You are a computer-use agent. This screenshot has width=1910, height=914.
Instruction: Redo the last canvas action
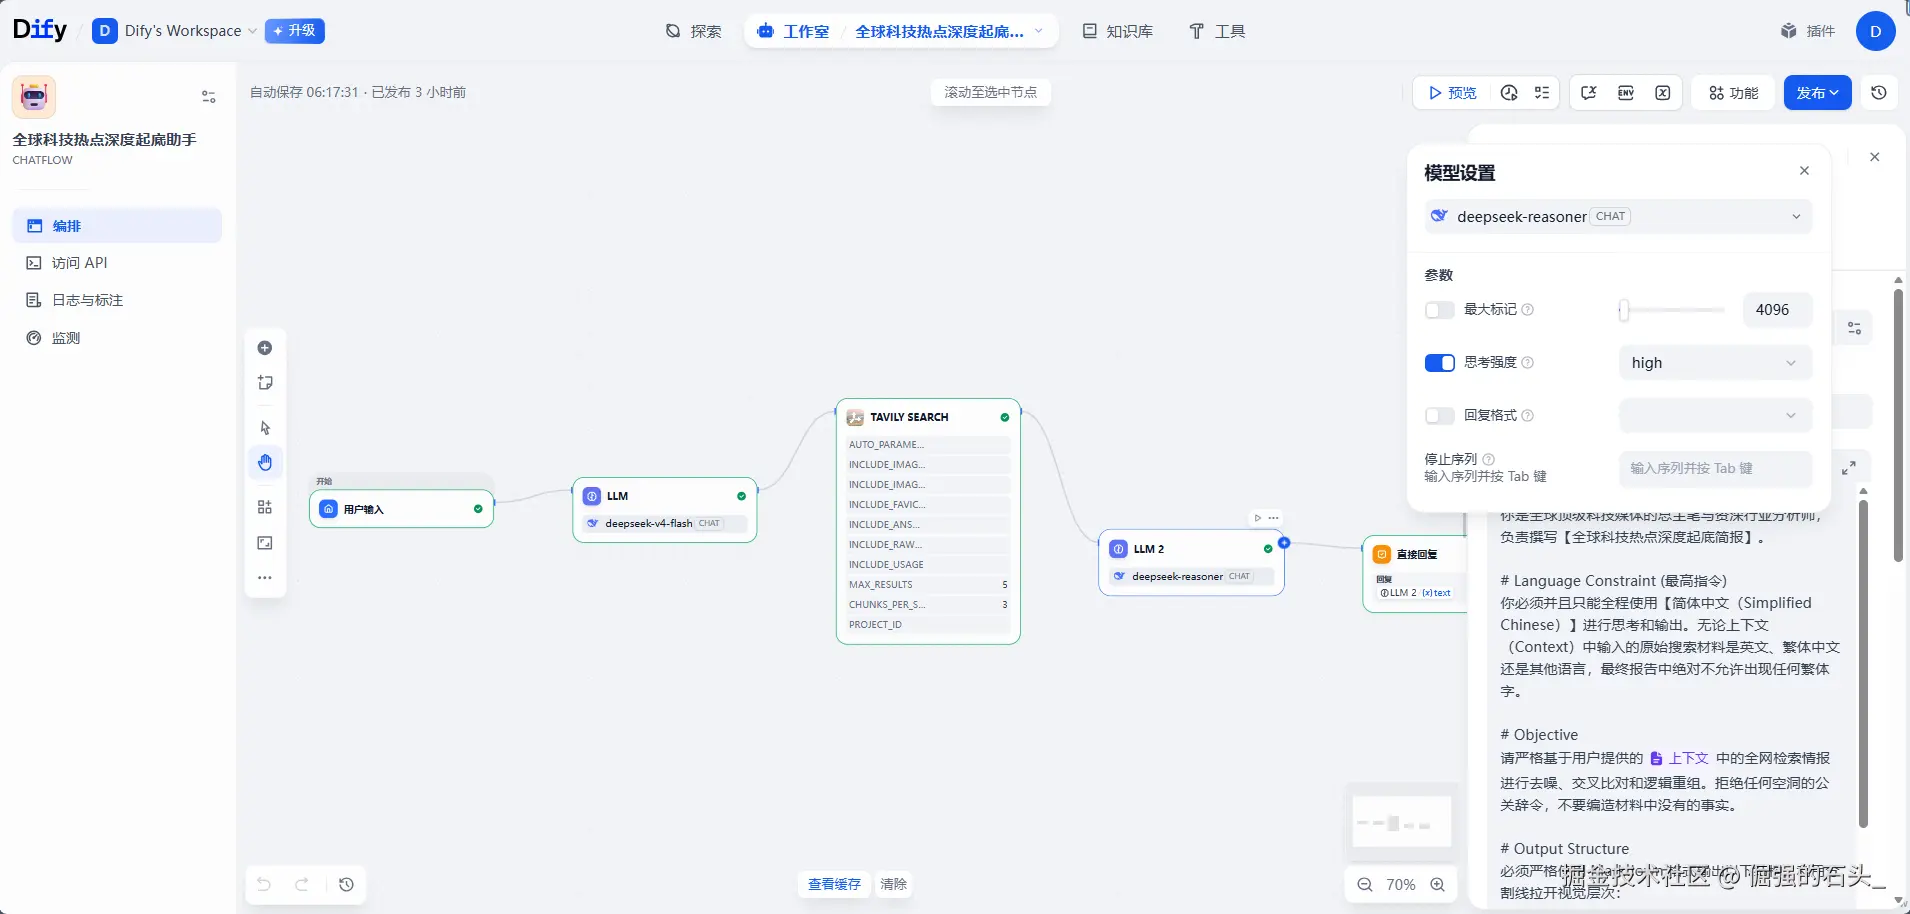click(302, 884)
